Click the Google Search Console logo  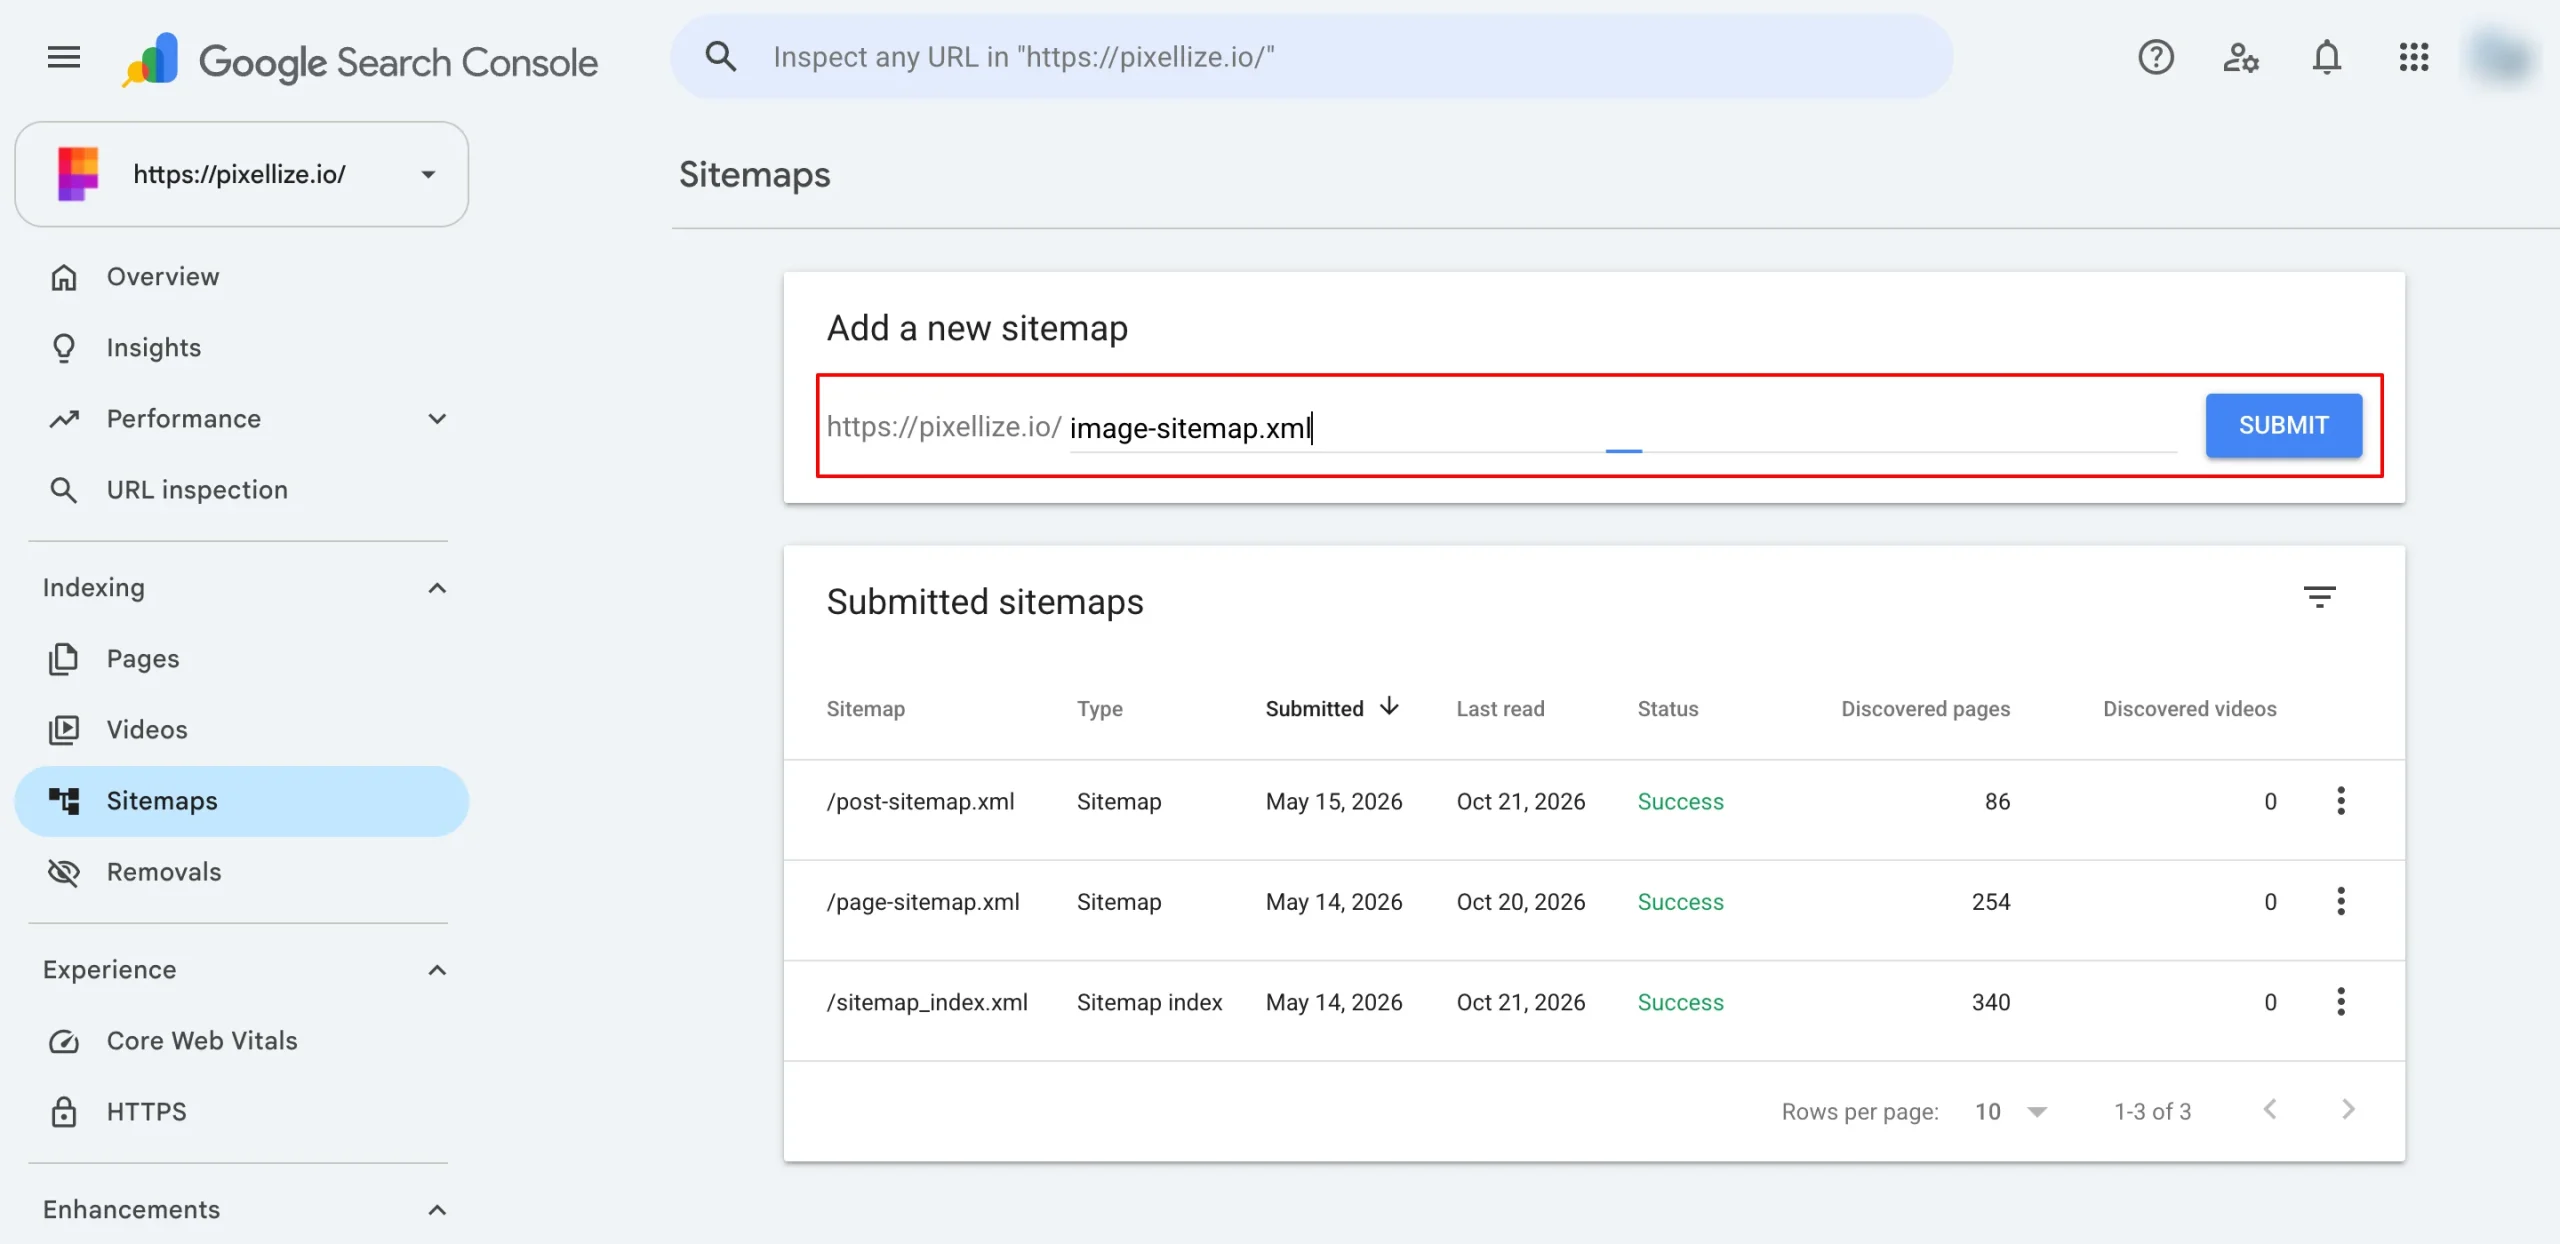(x=360, y=60)
